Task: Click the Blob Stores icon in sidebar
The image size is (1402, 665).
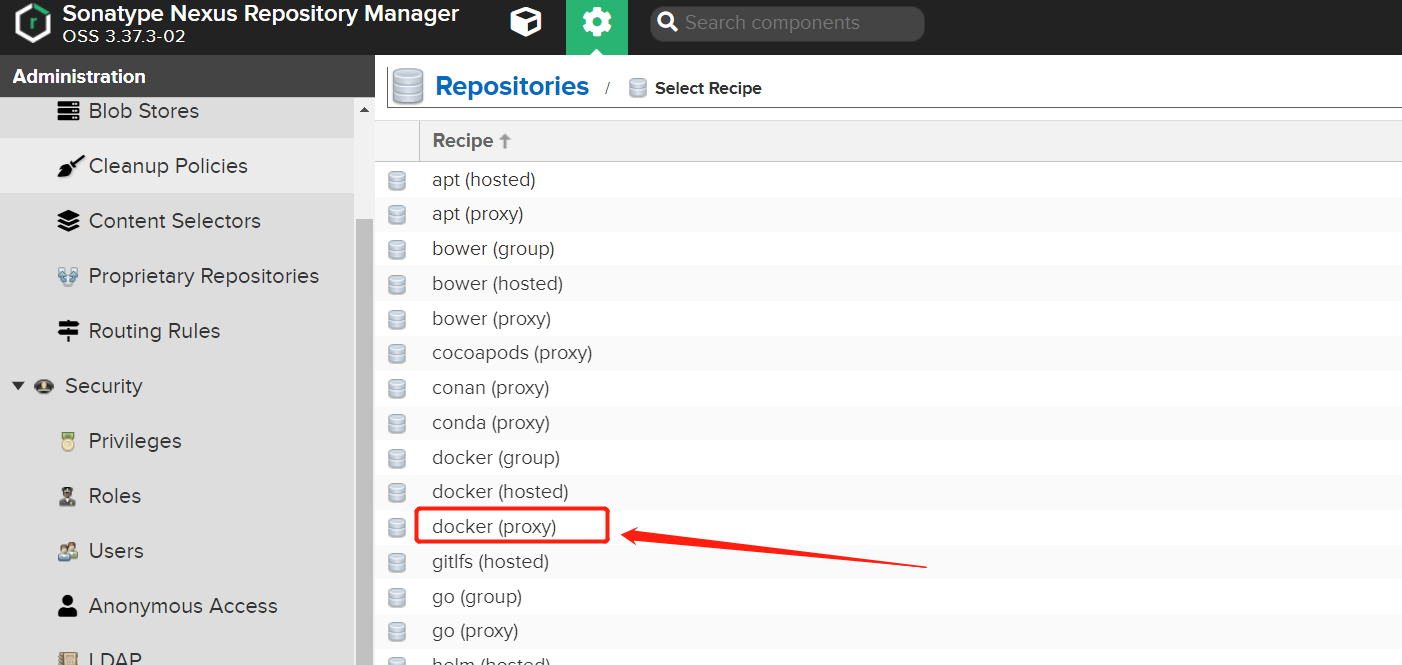Action: [x=68, y=111]
